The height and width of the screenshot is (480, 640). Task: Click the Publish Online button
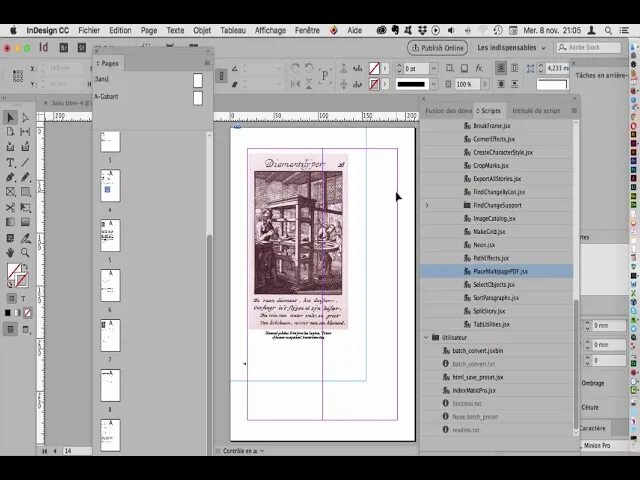tap(438, 48)
